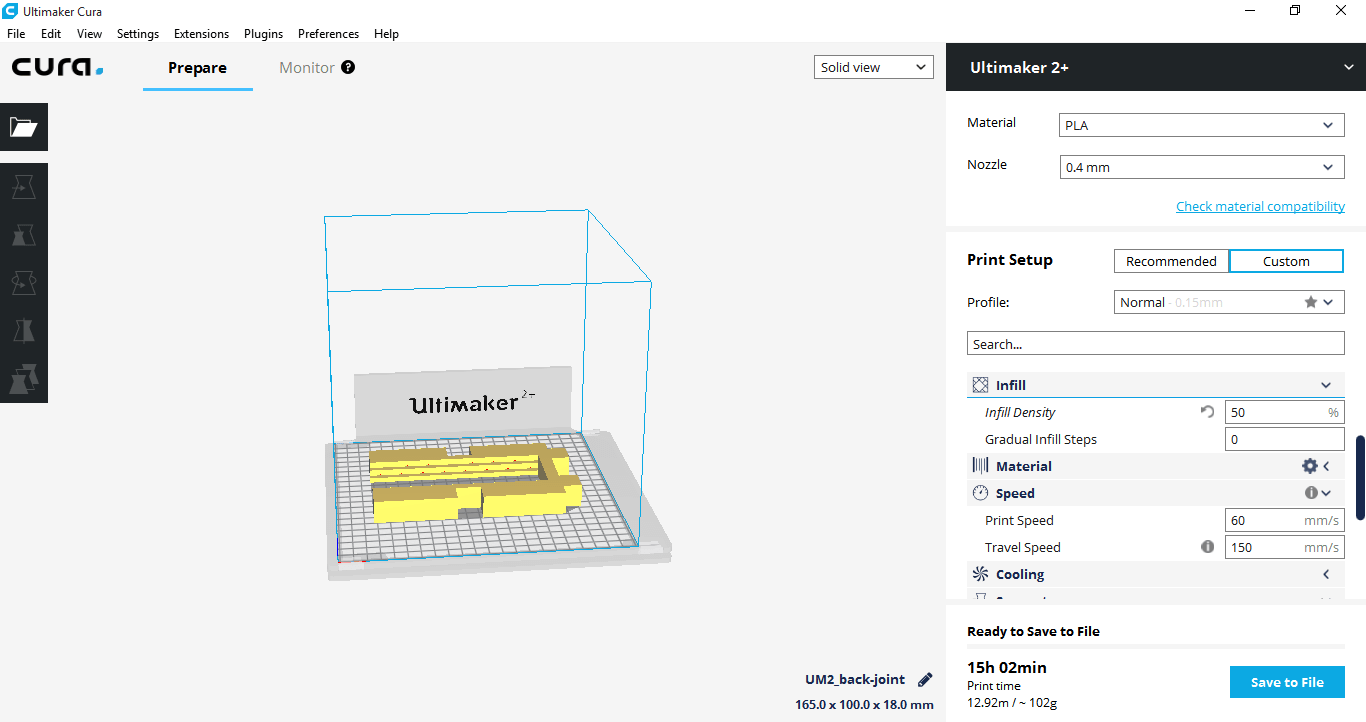
Task: Click the Travel Speed setting label
Action: [1023, 547]
